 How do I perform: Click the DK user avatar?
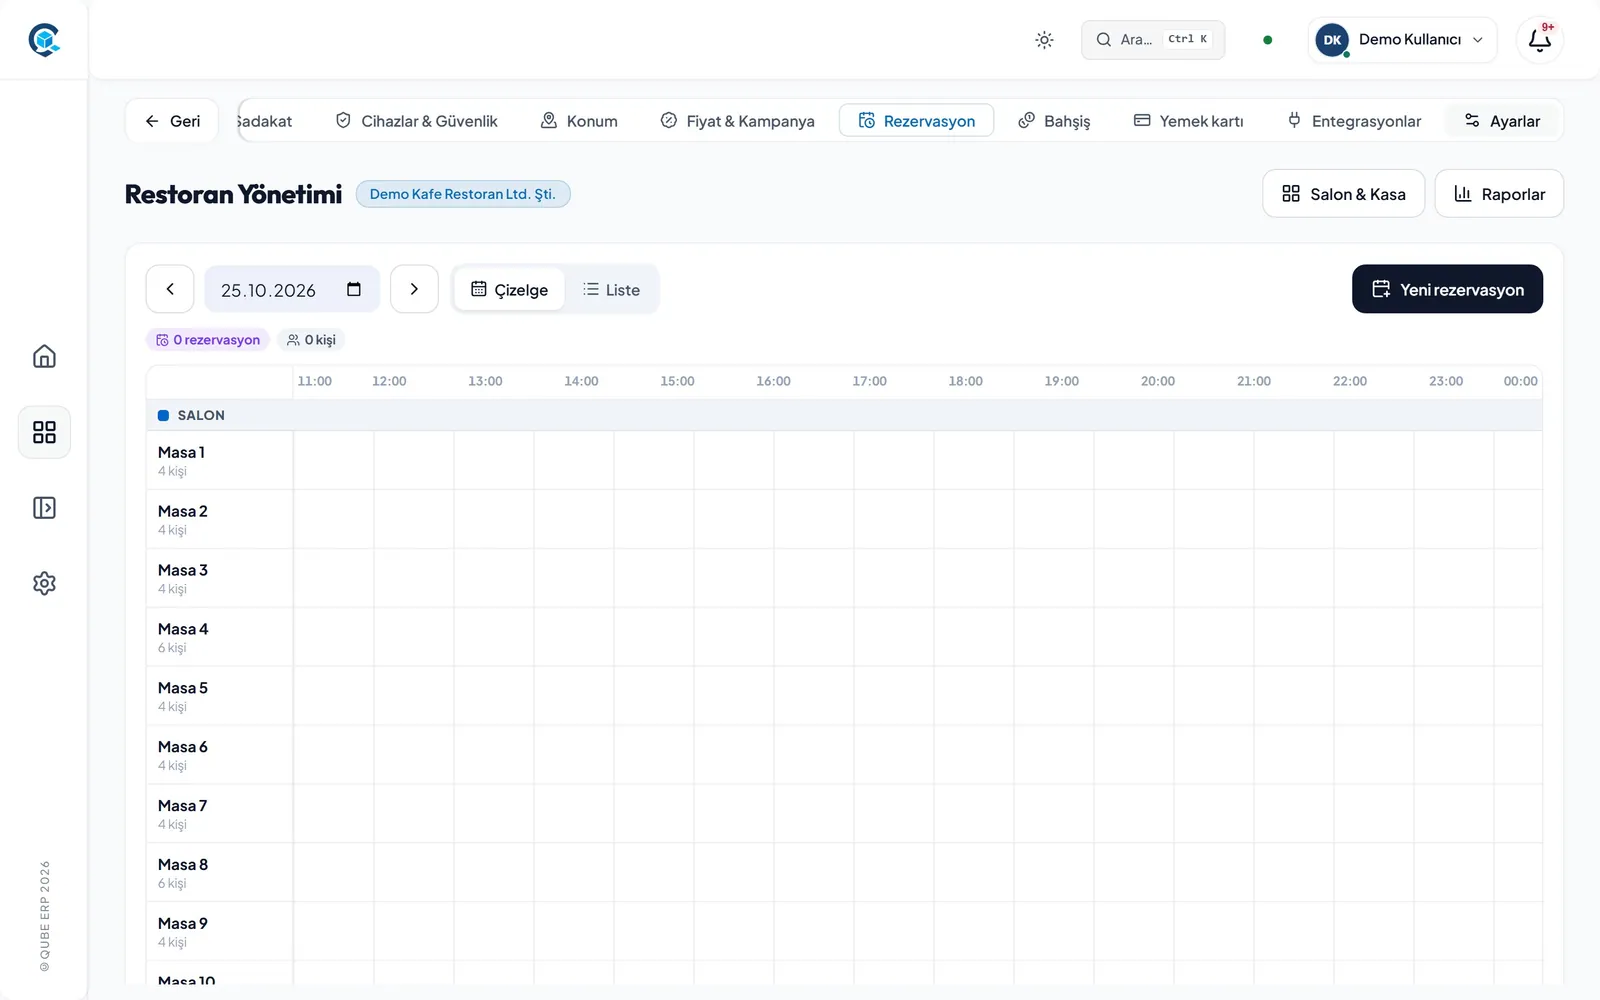pyautogui.click(x=1332, y=40)
